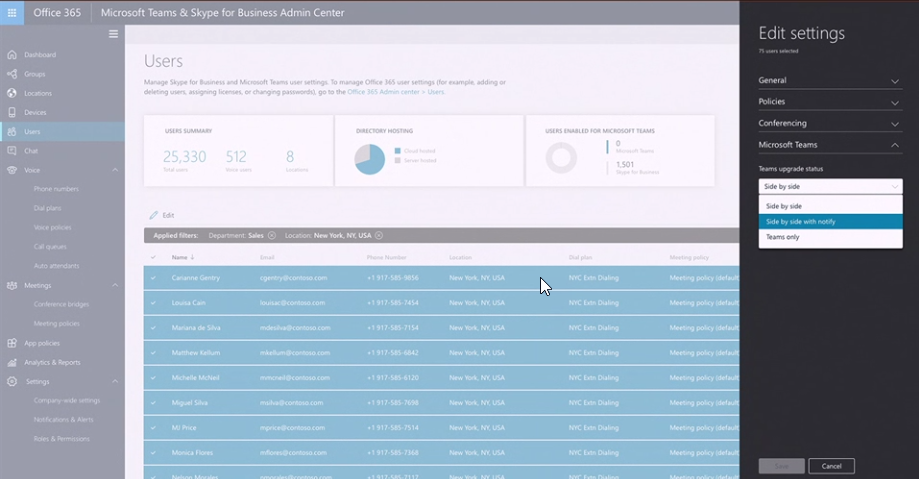
Task: Click the Users icon in sidebar
Action: [x=12, y=131]
